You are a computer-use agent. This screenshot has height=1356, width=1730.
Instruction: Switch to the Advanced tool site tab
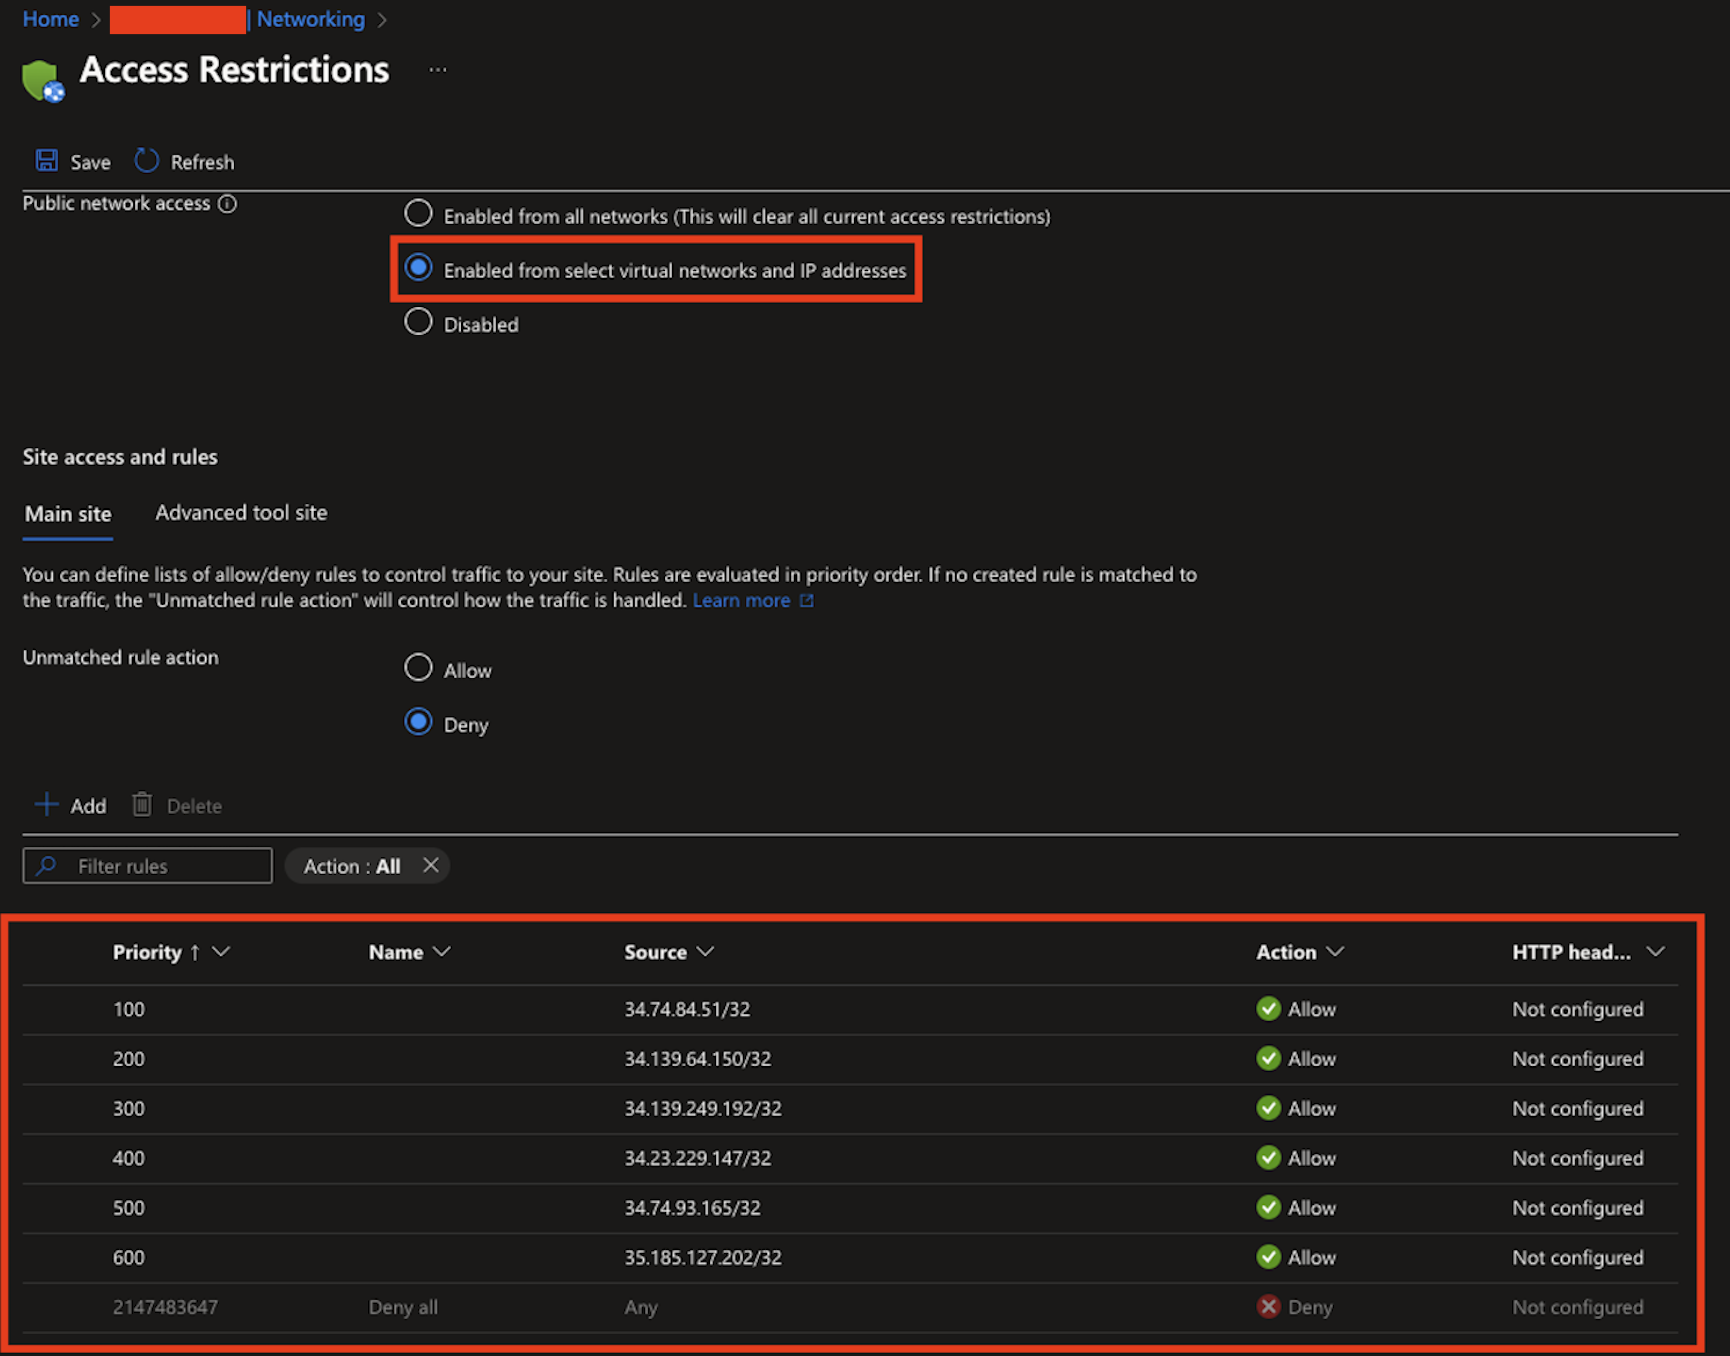pyautogui.click(x=240, y=512)
